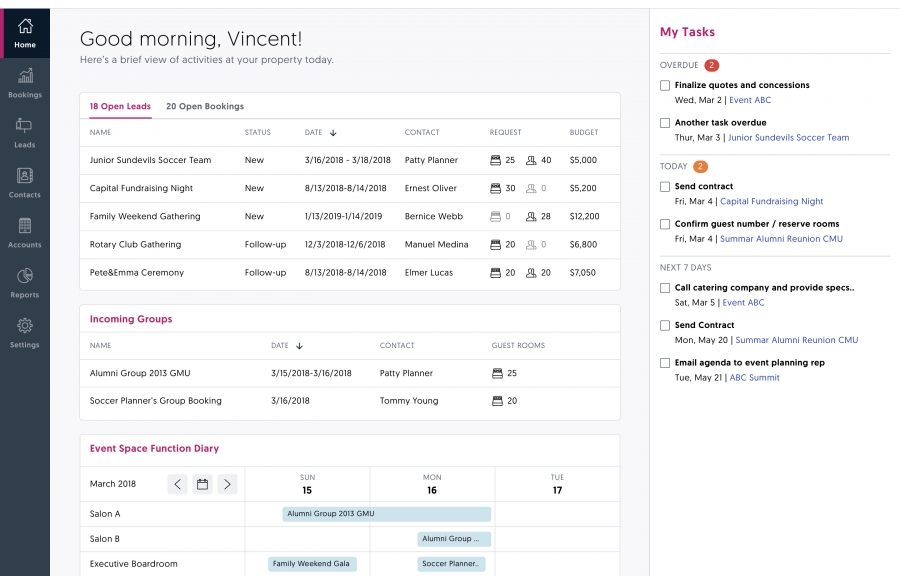The width and height of the screenshot is (900, 576).
Task: Open Settings gear in sidebar
Action: coord(25,332)
